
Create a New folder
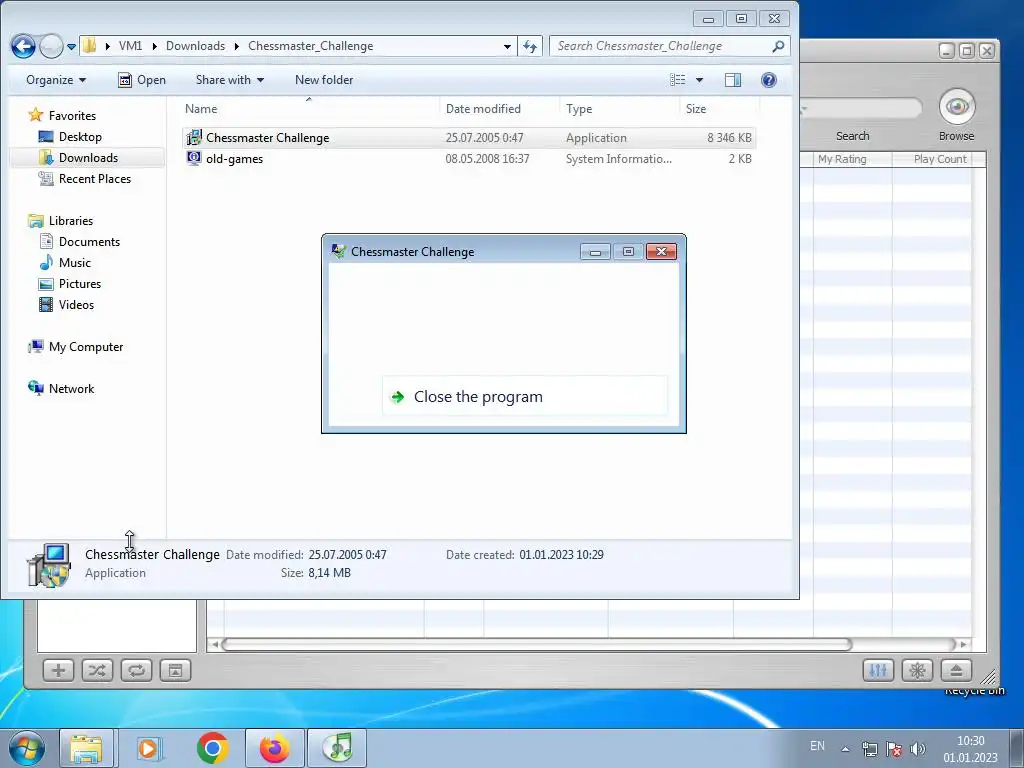[324, 80]
